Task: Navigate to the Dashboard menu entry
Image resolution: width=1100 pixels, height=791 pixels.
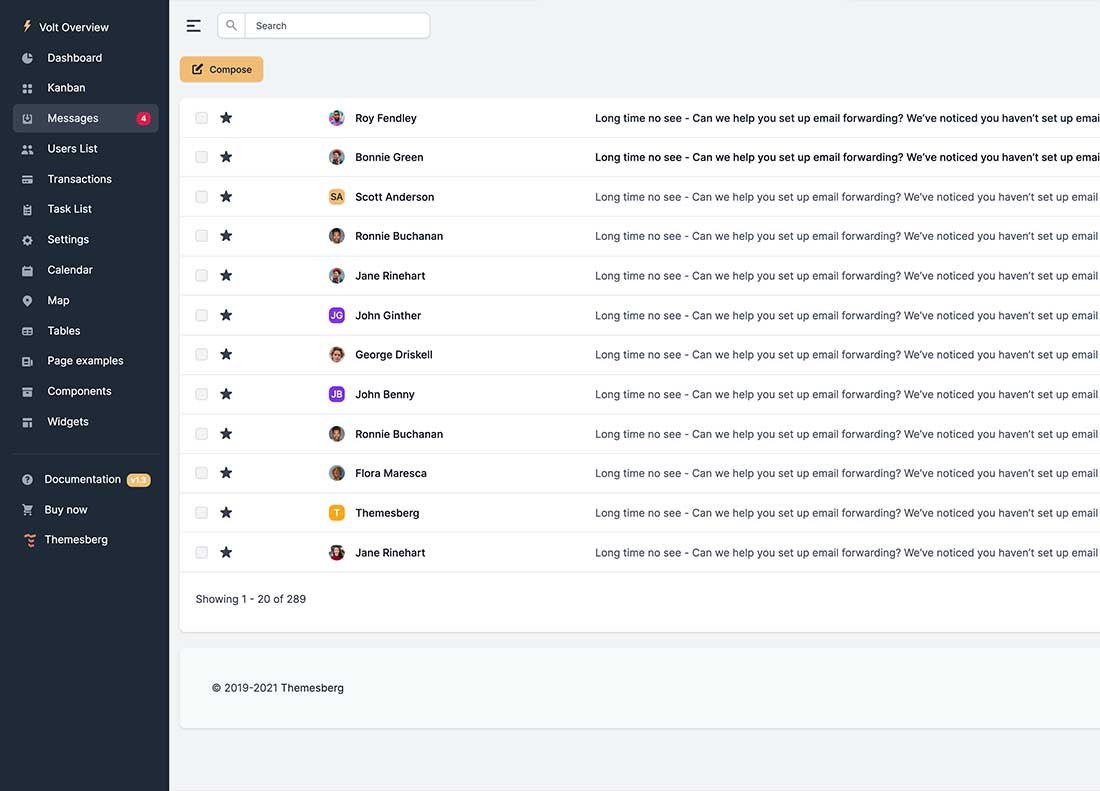Action: click(x=75, y=57)
